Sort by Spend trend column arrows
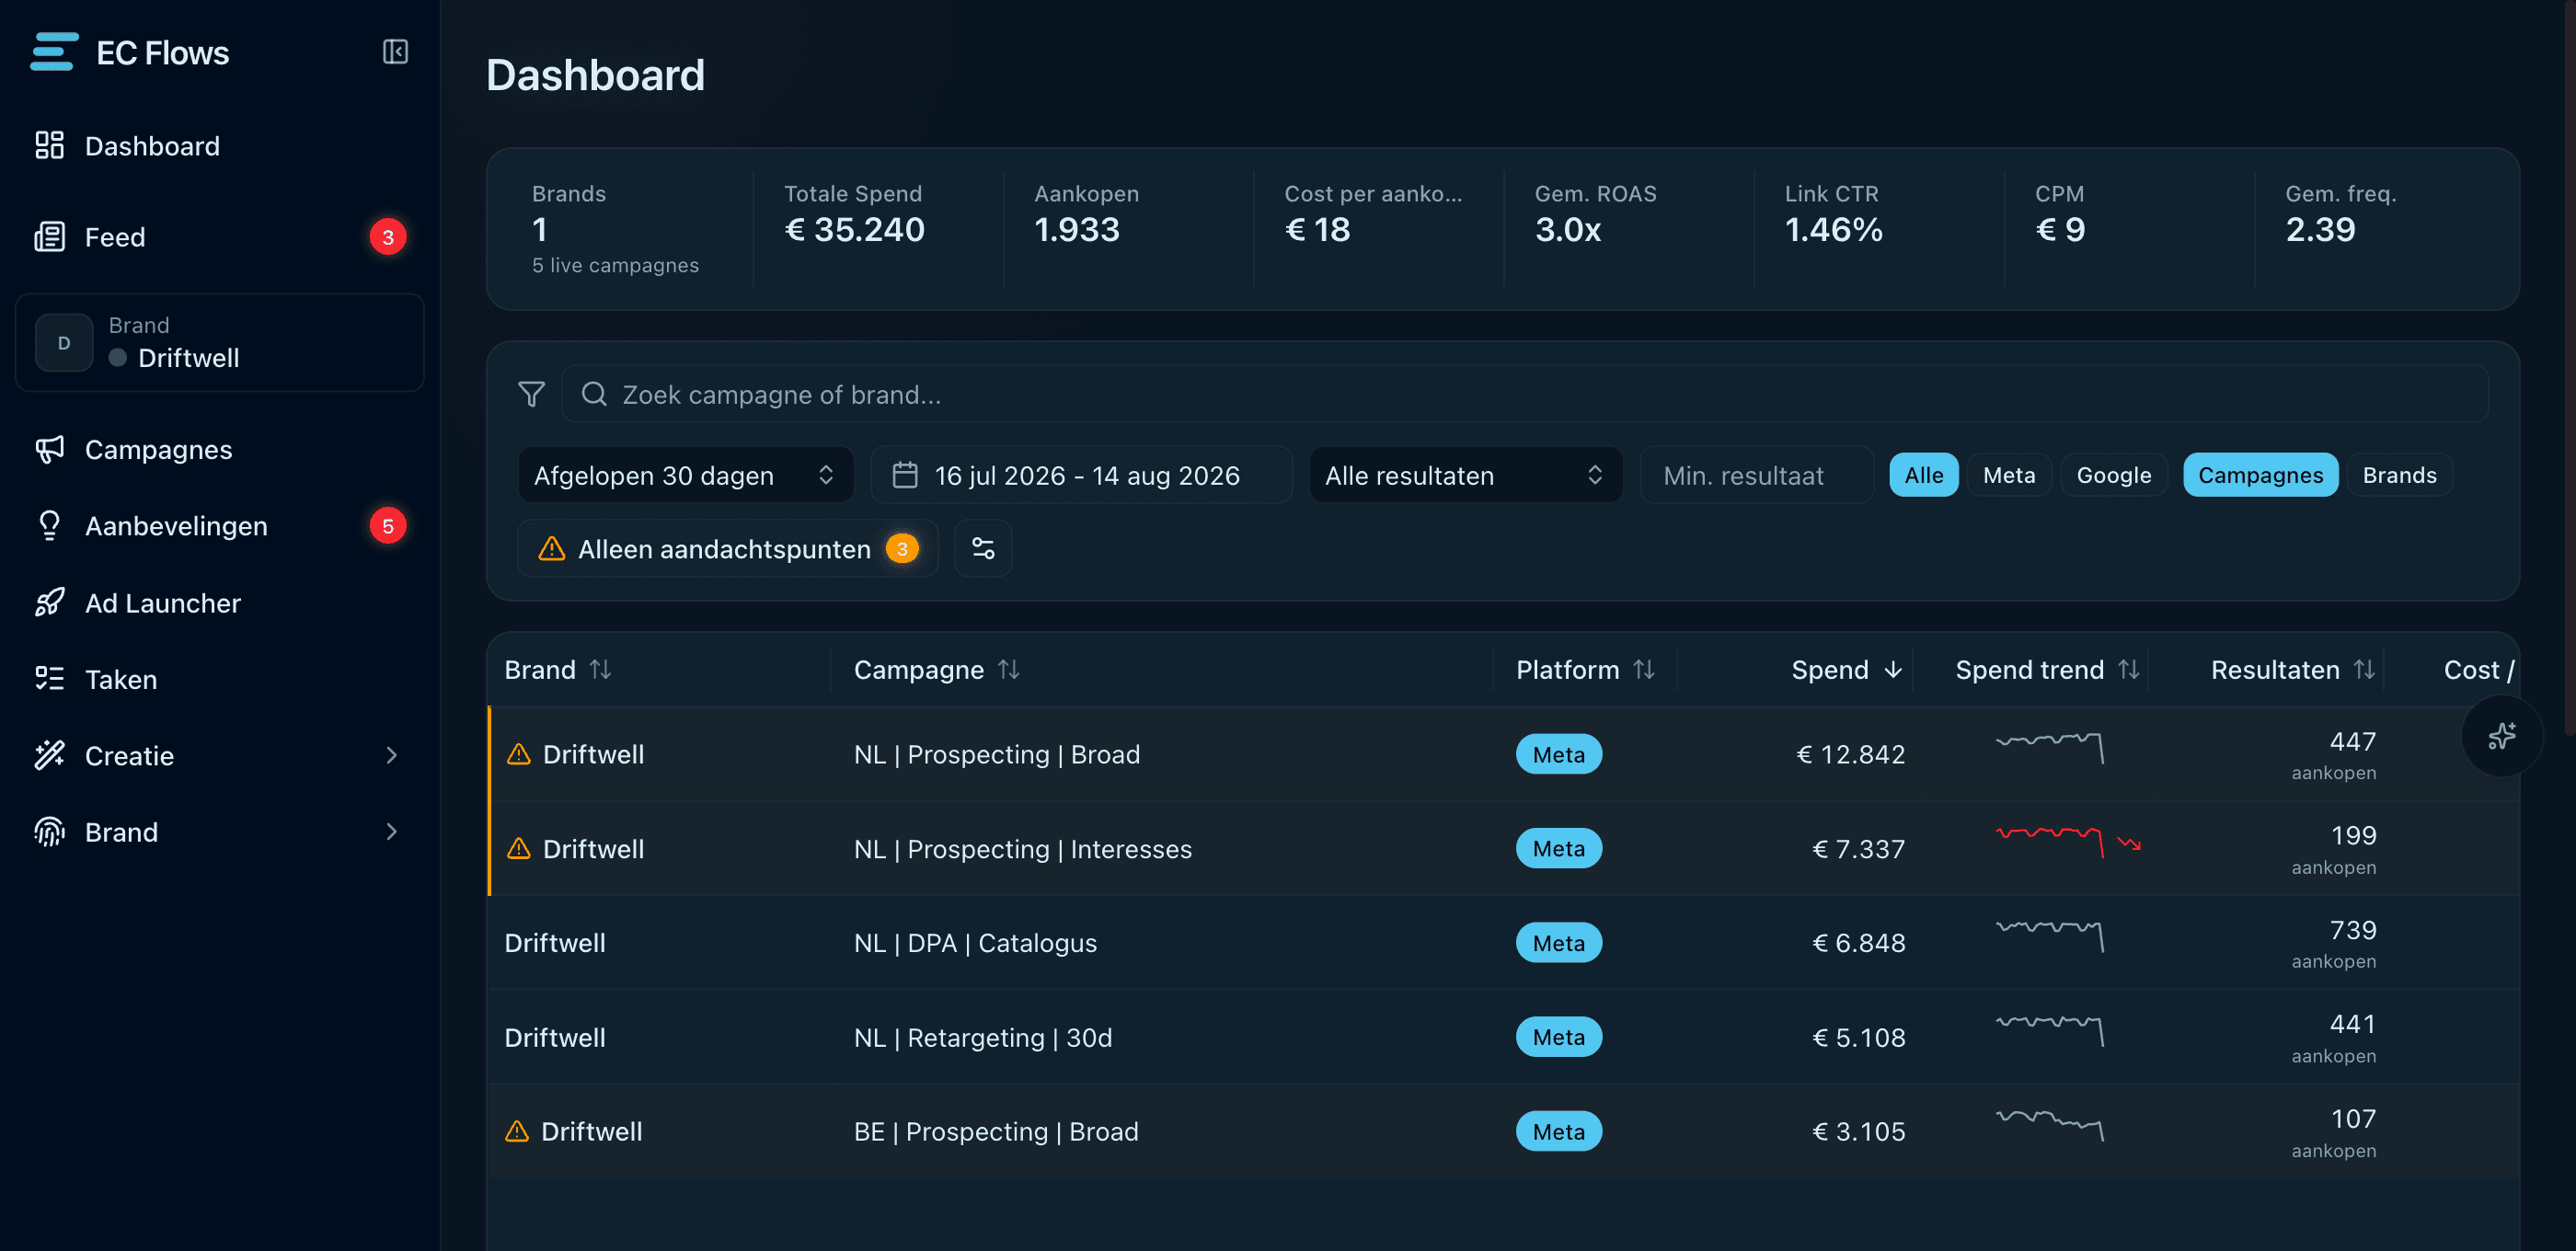 point(2129,669)
